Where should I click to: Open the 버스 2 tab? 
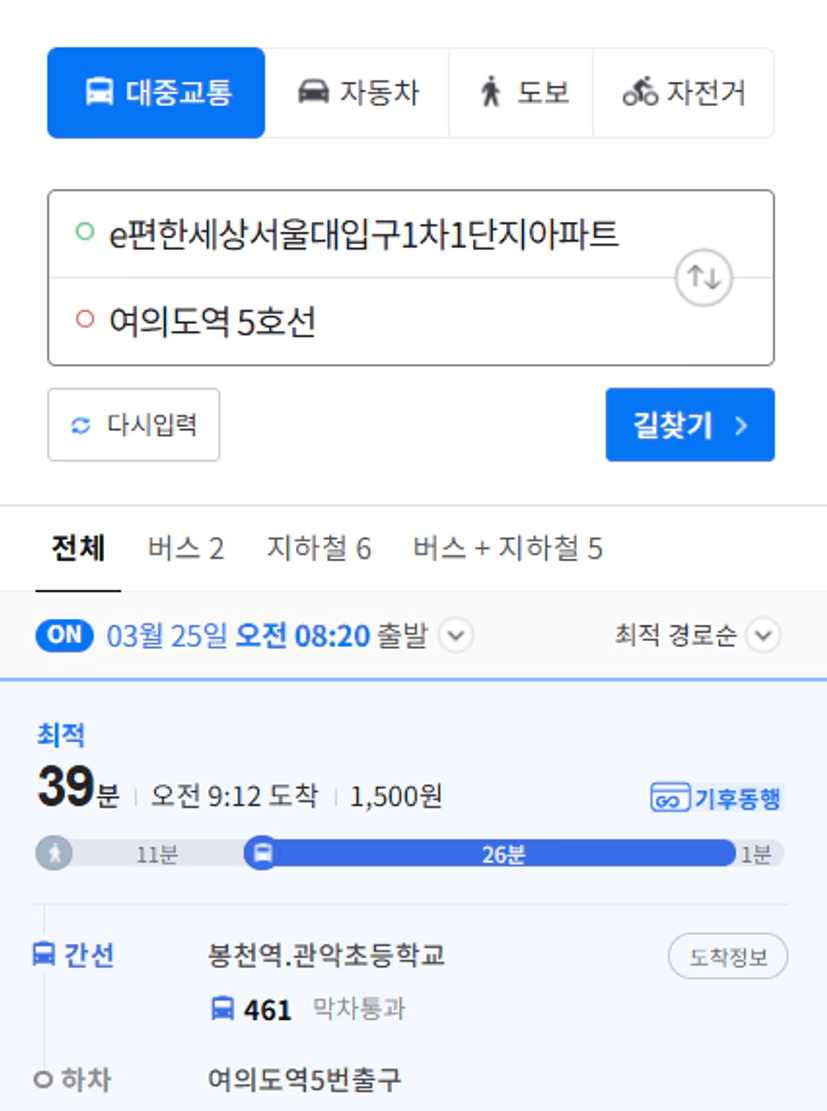[186, 548]
